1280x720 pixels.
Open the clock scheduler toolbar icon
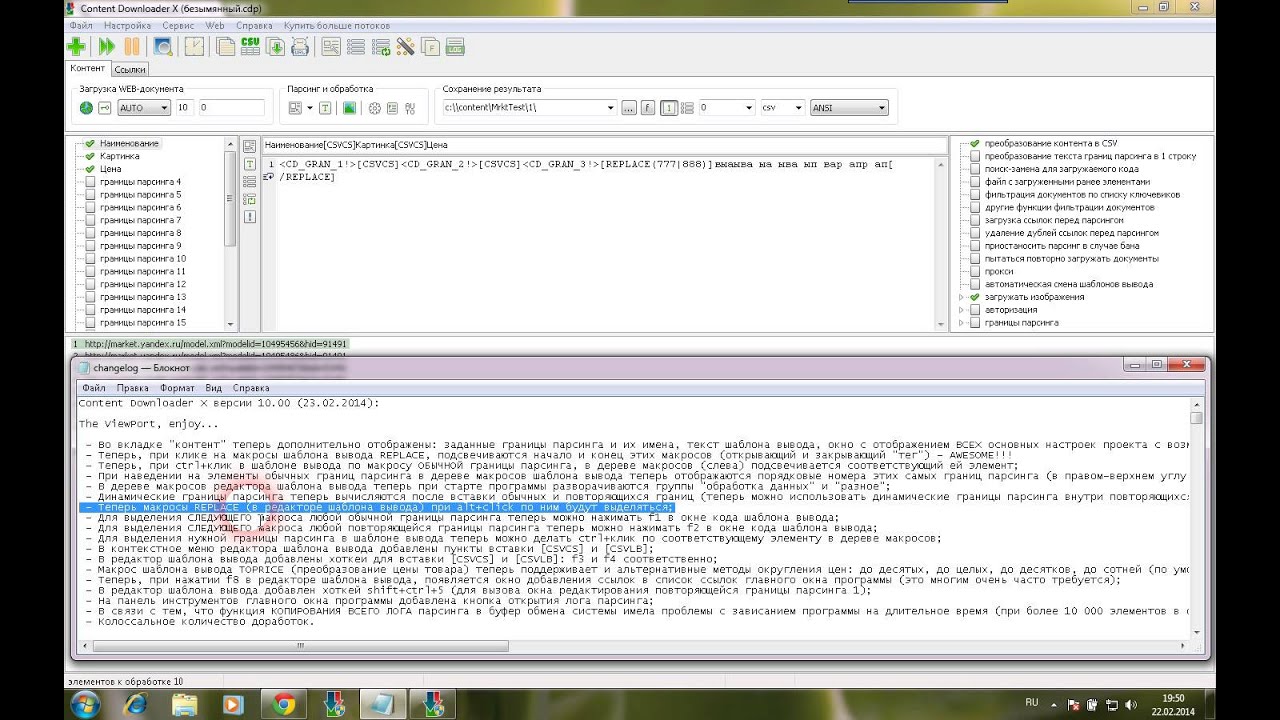(x=194, y=46)
